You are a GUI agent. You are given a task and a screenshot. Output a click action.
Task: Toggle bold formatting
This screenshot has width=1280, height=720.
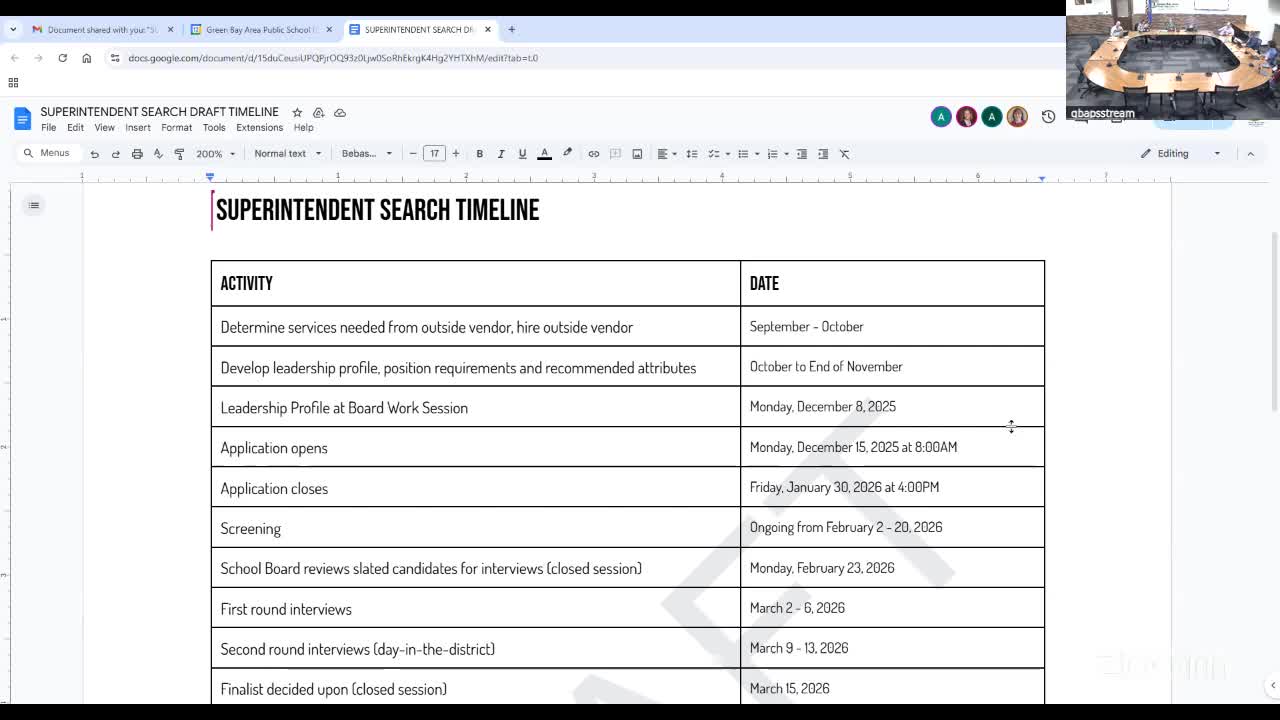tap(480, 154)
